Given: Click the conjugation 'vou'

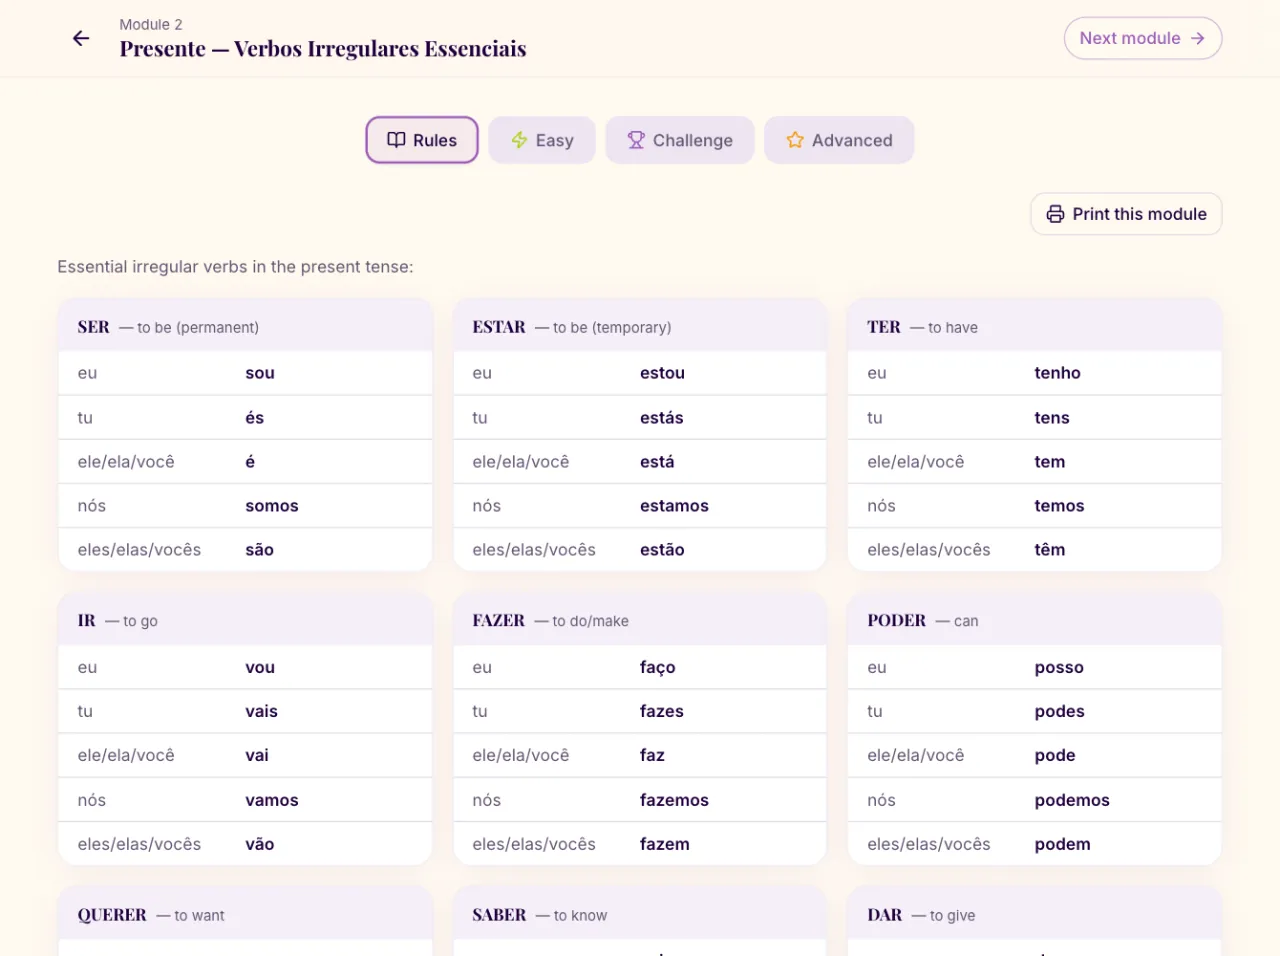Looking at the screenshot, I should click(x=260, y=668).
